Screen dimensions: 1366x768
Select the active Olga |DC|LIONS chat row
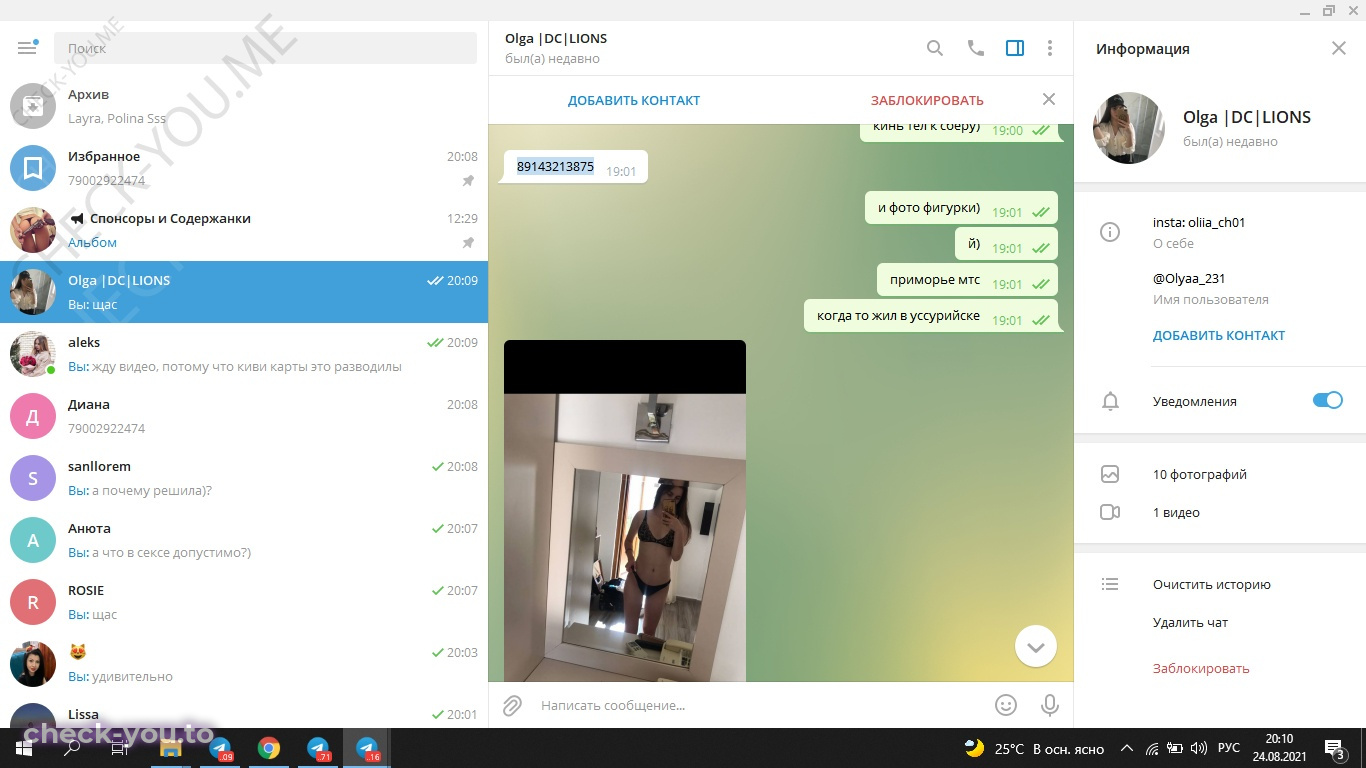point(244,292)
